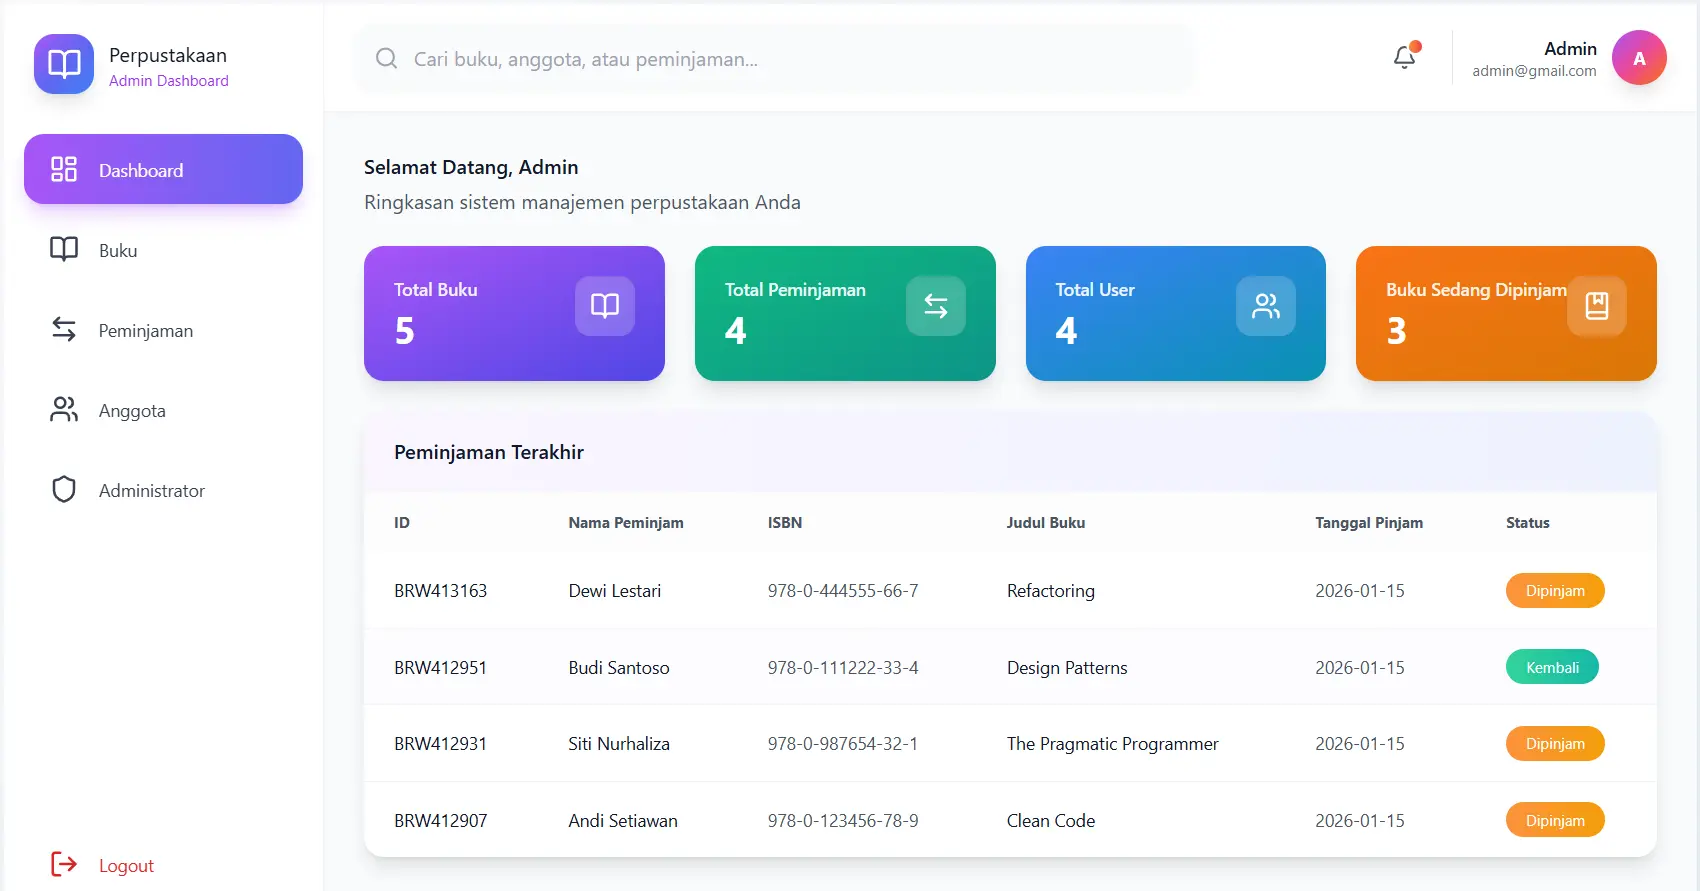Viewport: 1700px width, 891px height.
Task: Open notifications via the bell icon
Action: tap(1405, 57)
